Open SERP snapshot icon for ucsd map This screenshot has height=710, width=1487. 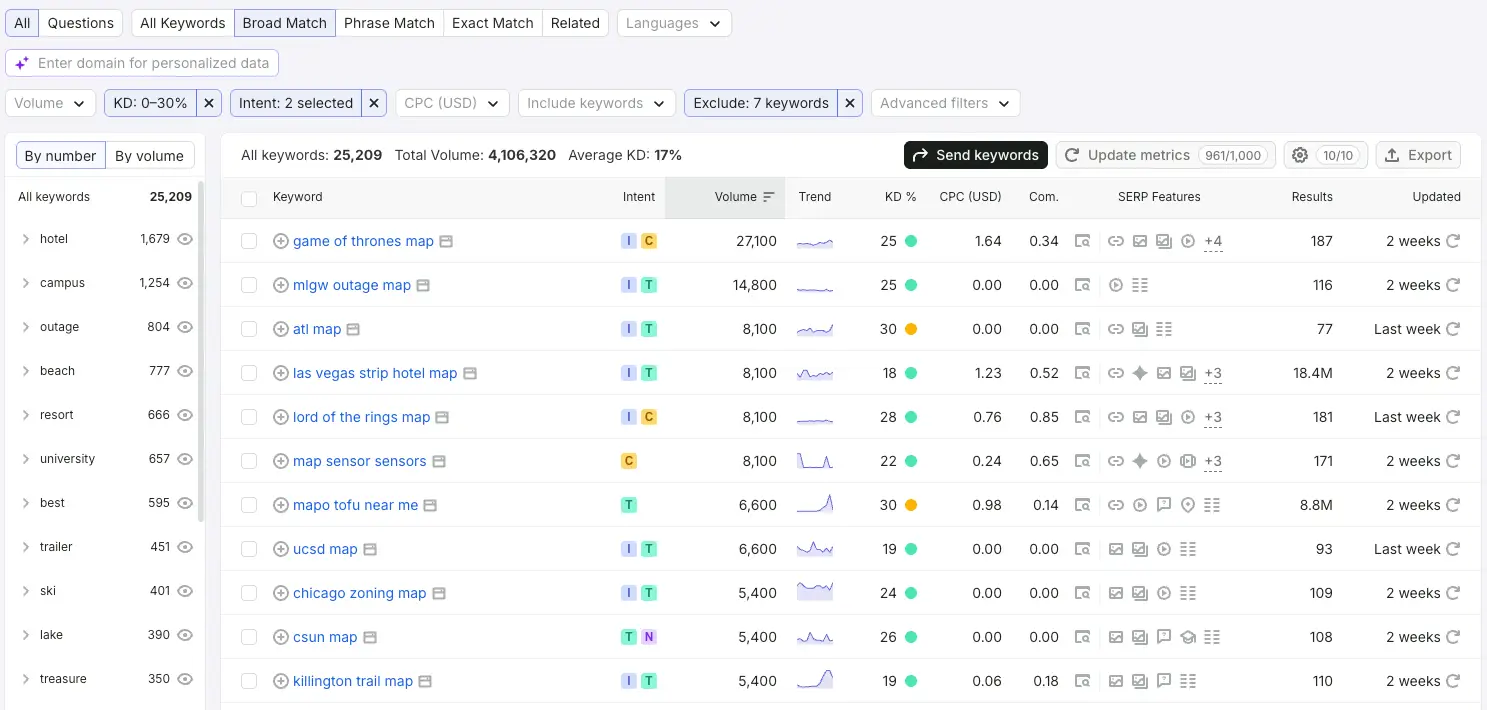tap(369, 549)
